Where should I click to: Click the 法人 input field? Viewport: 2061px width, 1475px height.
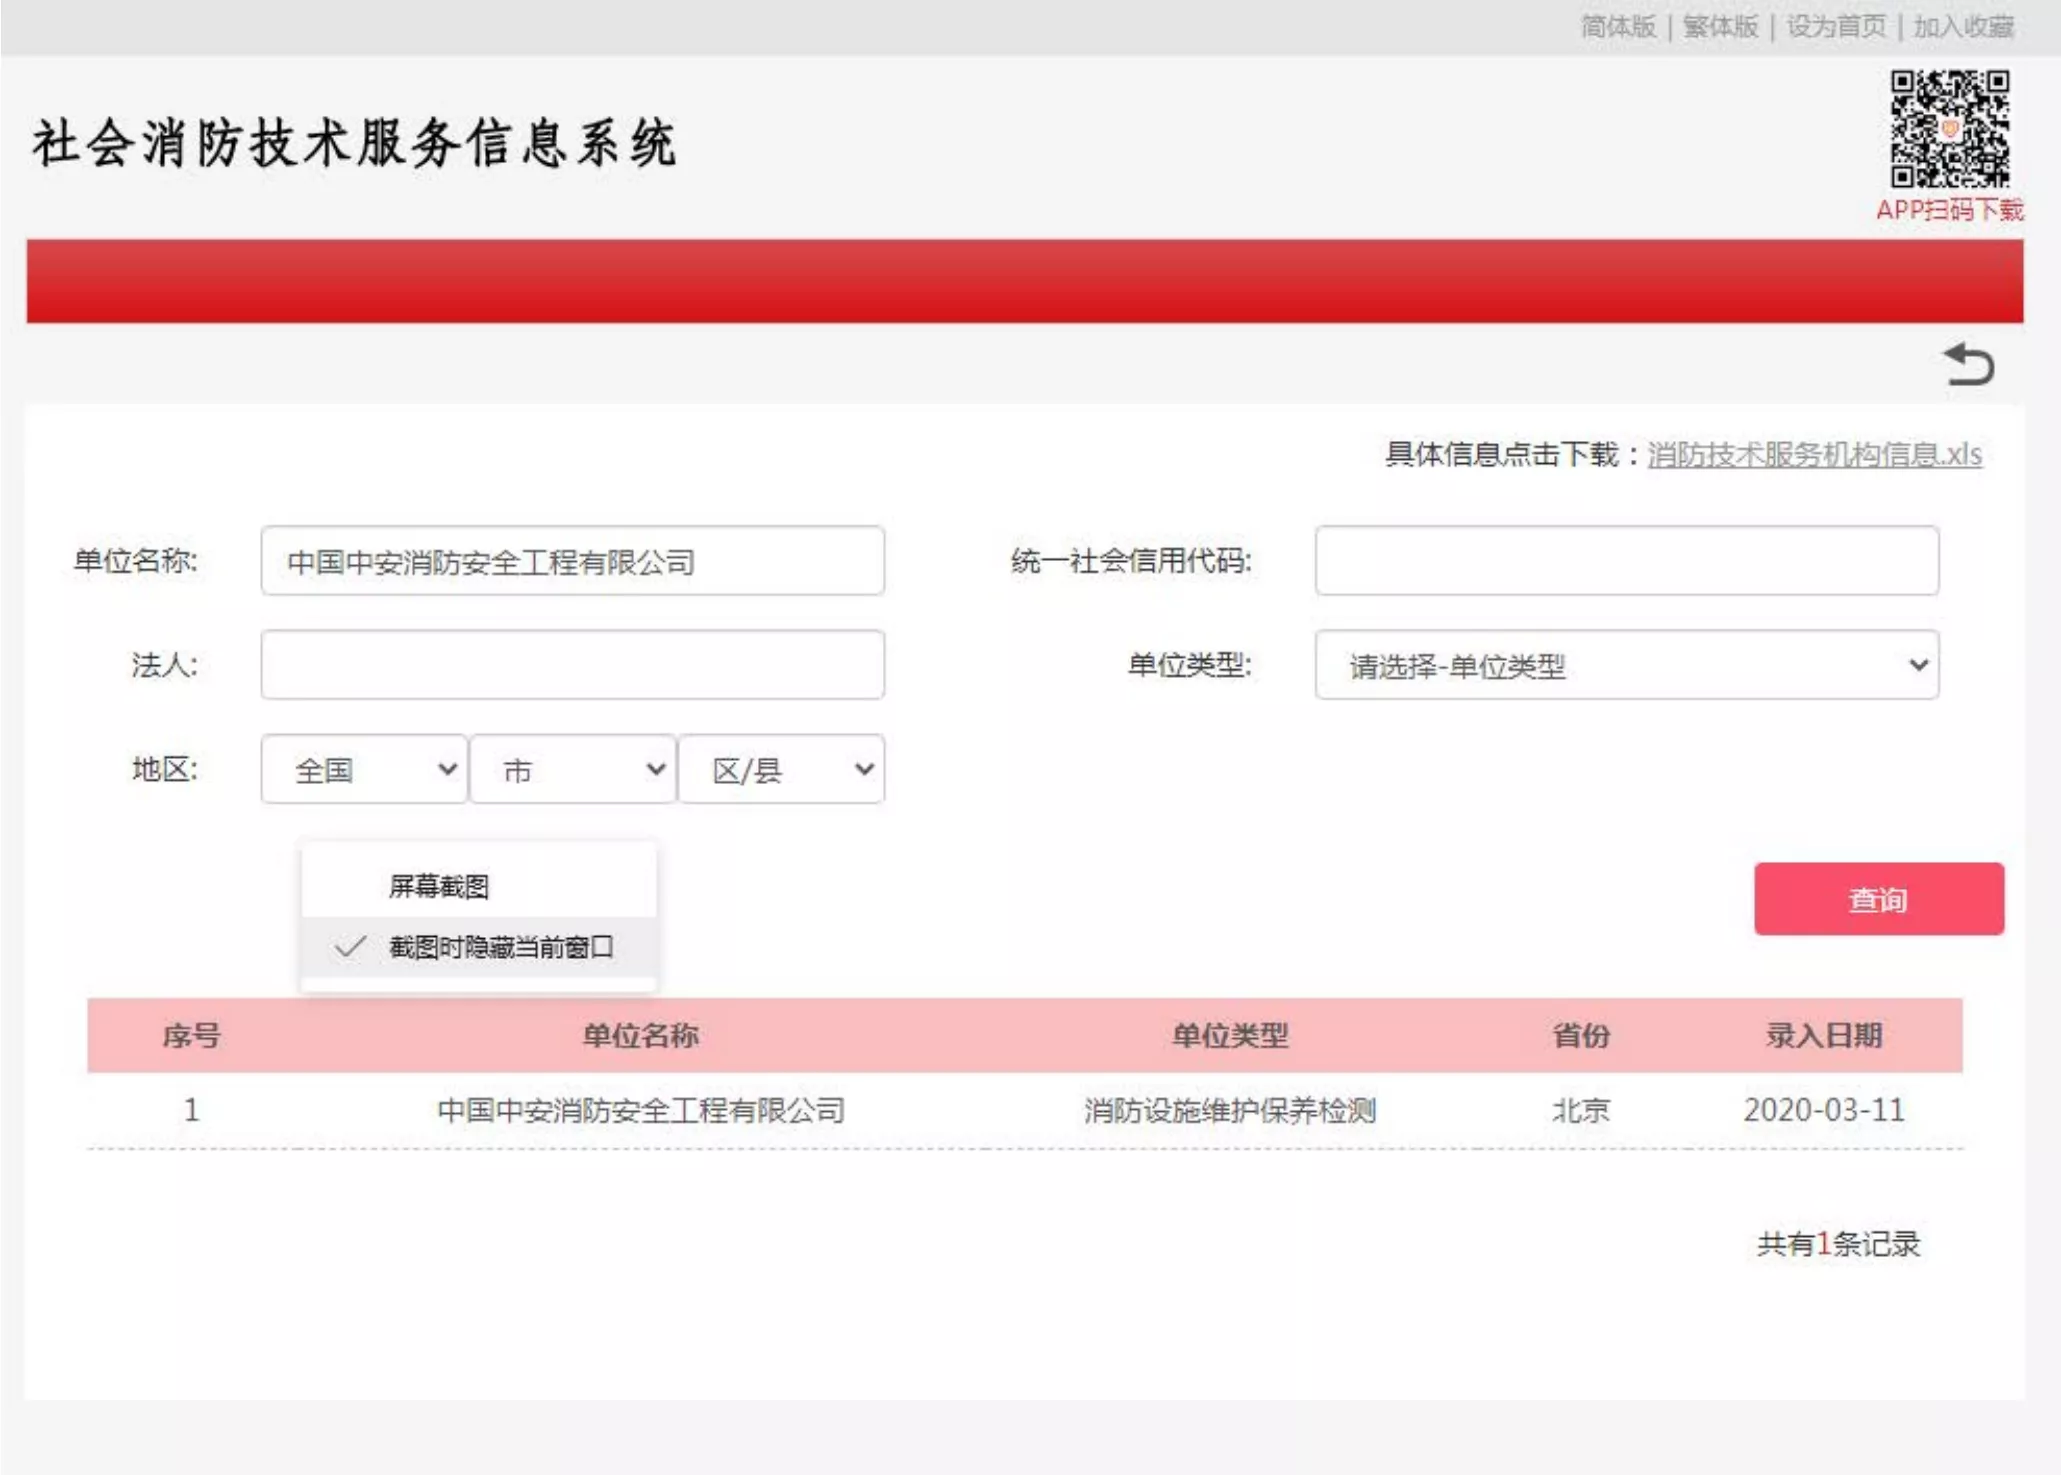[x=572, y=665]
